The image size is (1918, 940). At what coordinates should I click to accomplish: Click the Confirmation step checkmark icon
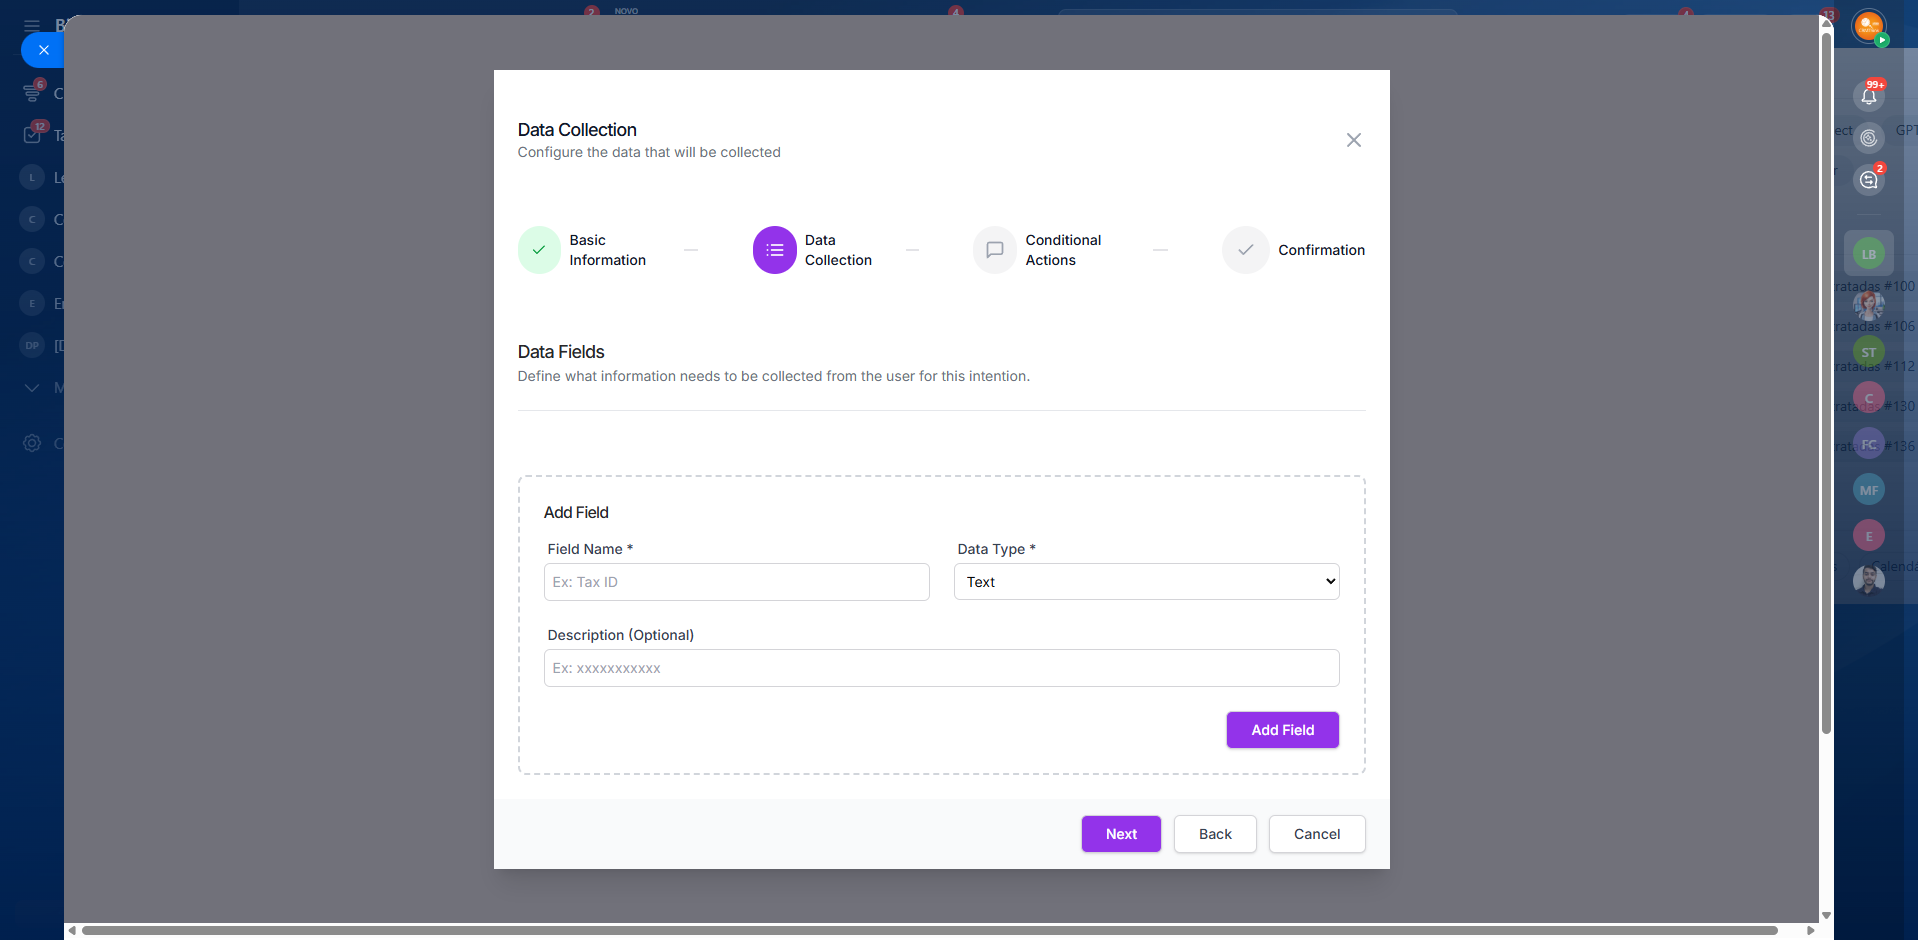pyautogui.click(x=1245, y=250)
